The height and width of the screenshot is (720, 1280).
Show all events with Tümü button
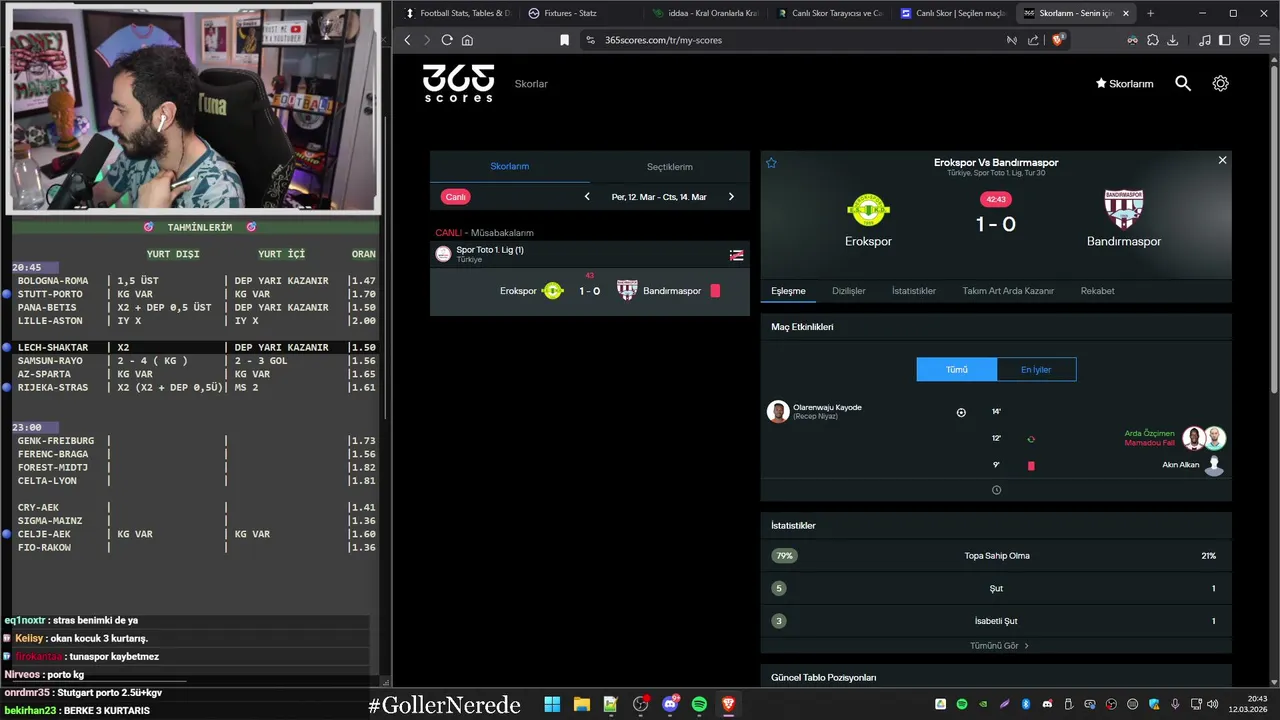tap(957, 369)
